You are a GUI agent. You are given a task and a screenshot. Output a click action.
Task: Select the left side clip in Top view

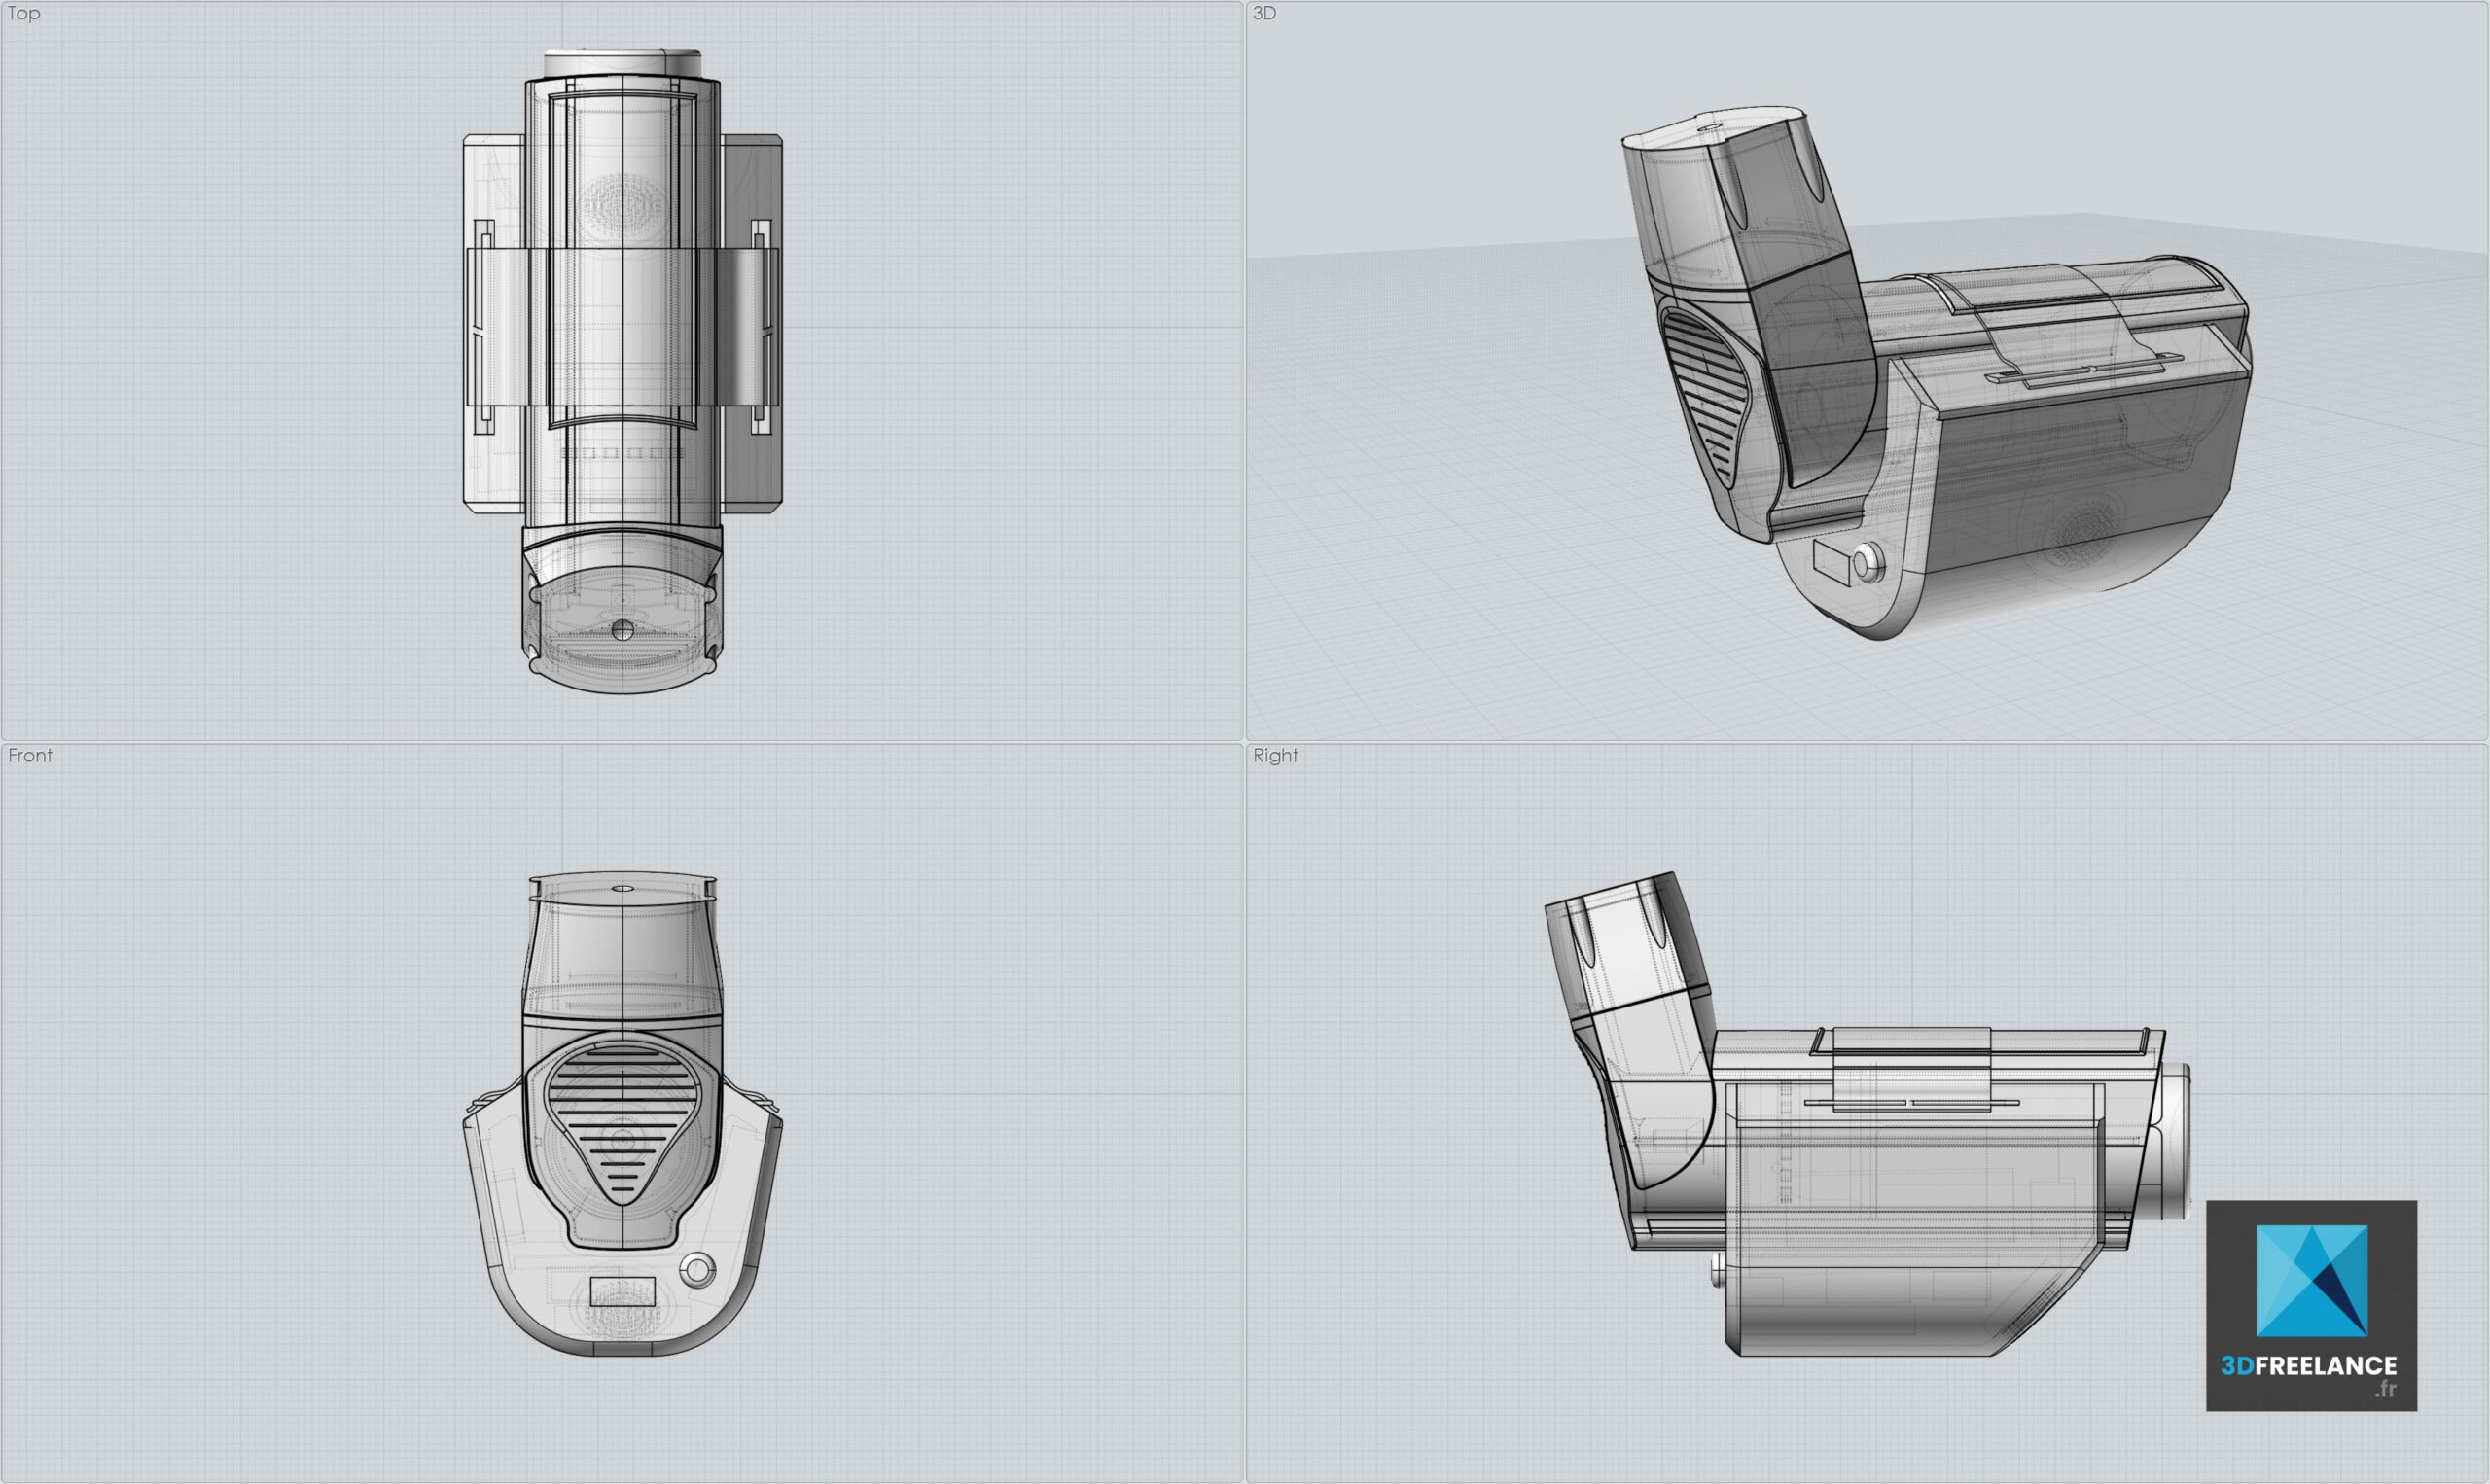[x=484, y=326]
